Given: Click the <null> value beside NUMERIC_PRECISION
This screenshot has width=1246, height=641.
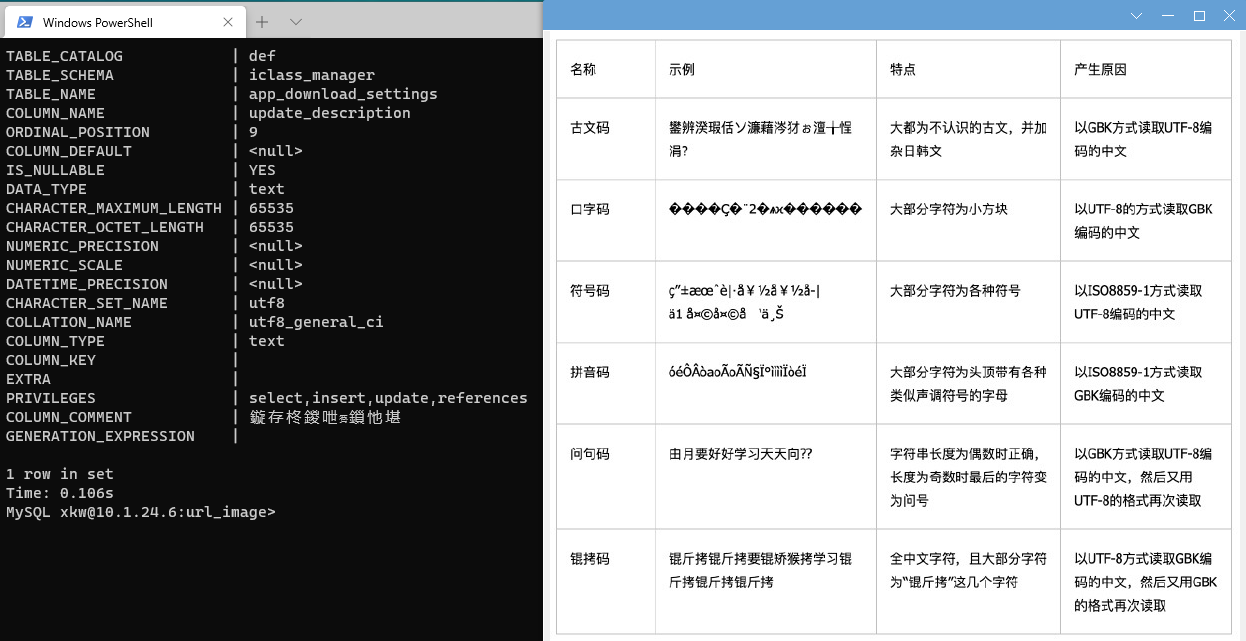Looking at the screenshot, I should (x=276, y=246).
